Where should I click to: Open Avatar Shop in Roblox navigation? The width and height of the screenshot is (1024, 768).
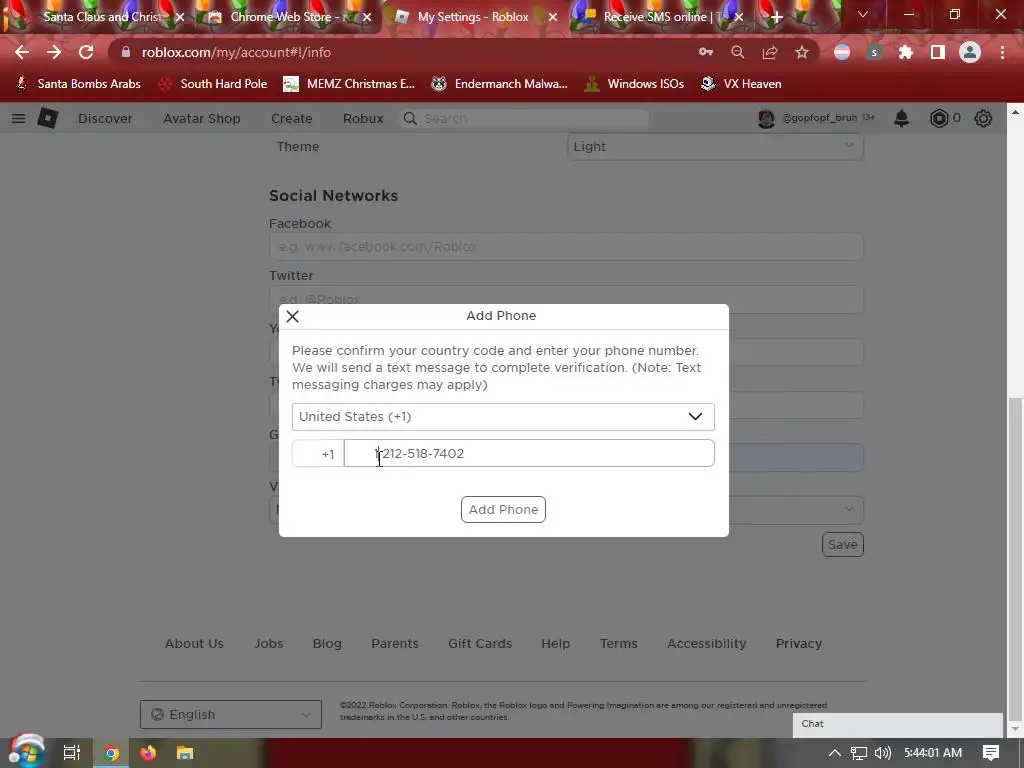coord(202,118)
